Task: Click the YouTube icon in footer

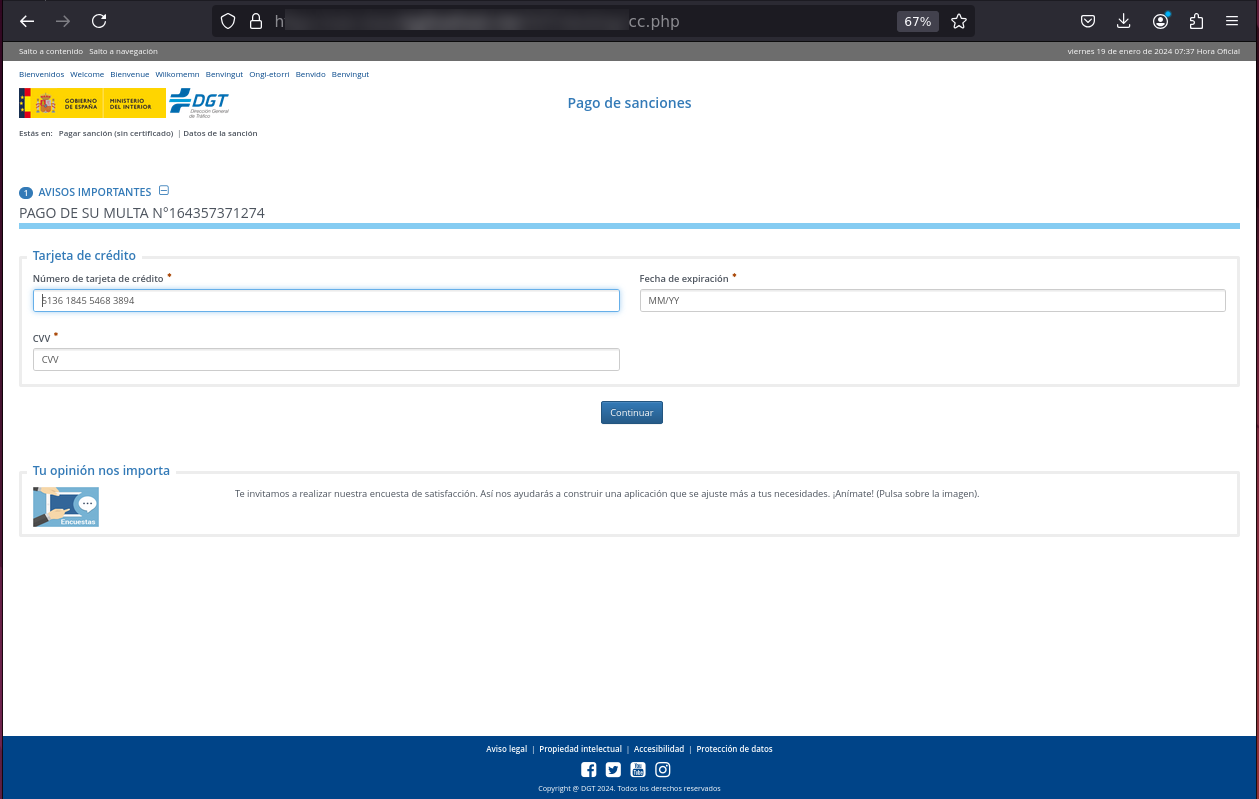Action: click(637, 770)
